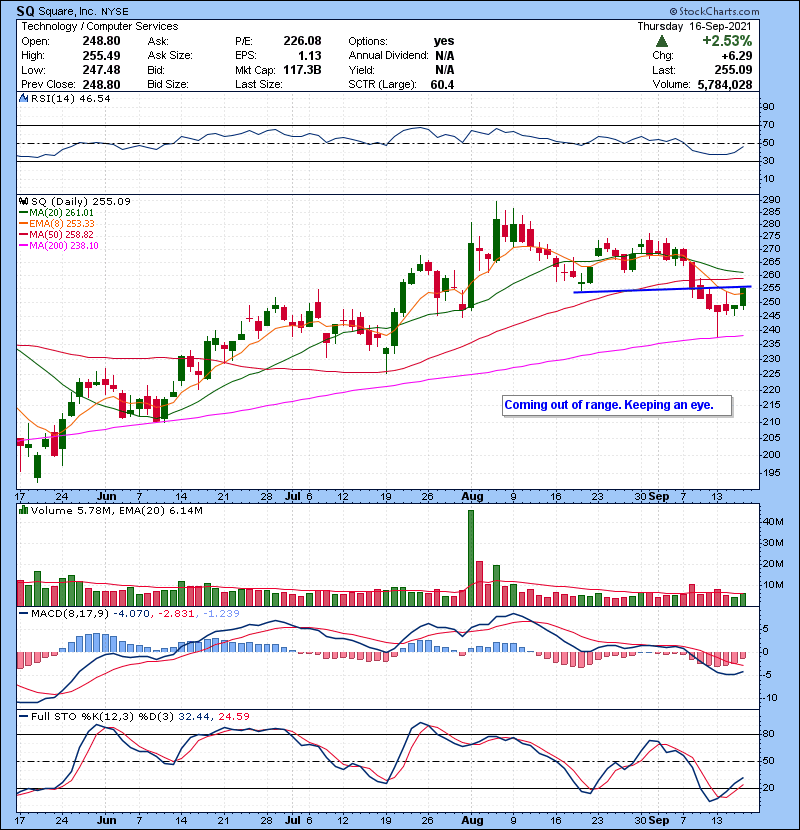Image resolution: width=800 pixels, height=830 pixels.
Task: Click the 290 label on price axis
Action: (771, 200)
